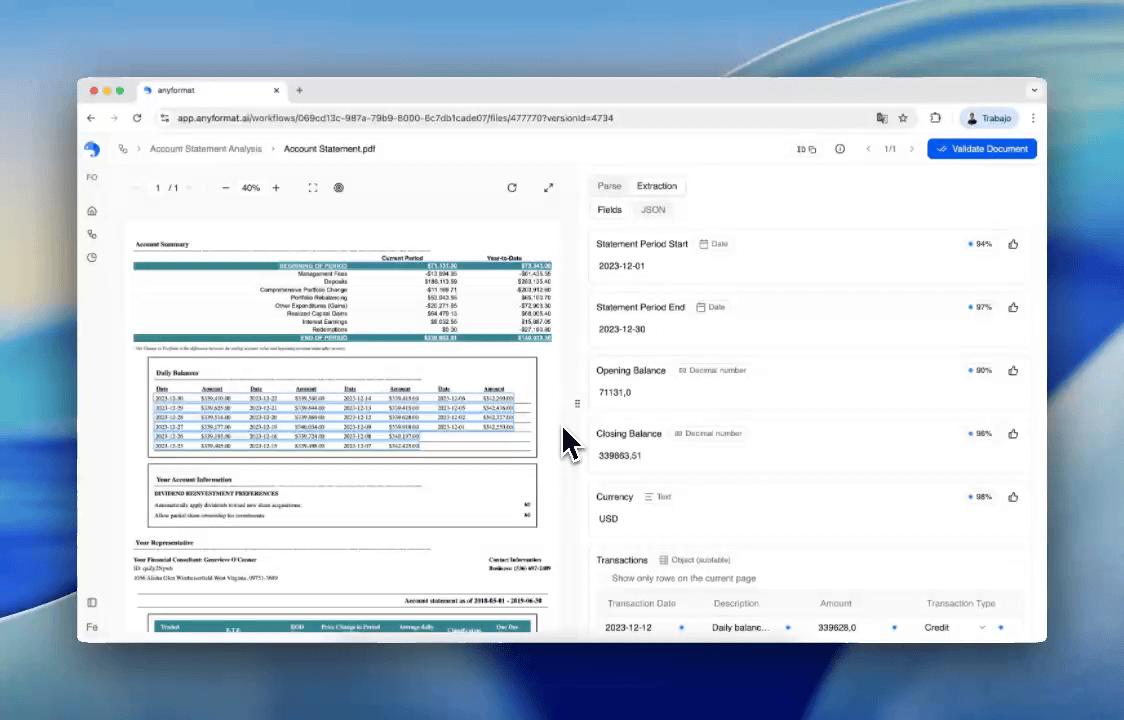
Task: Click the browser address bar URL
Action: point(396,118)
